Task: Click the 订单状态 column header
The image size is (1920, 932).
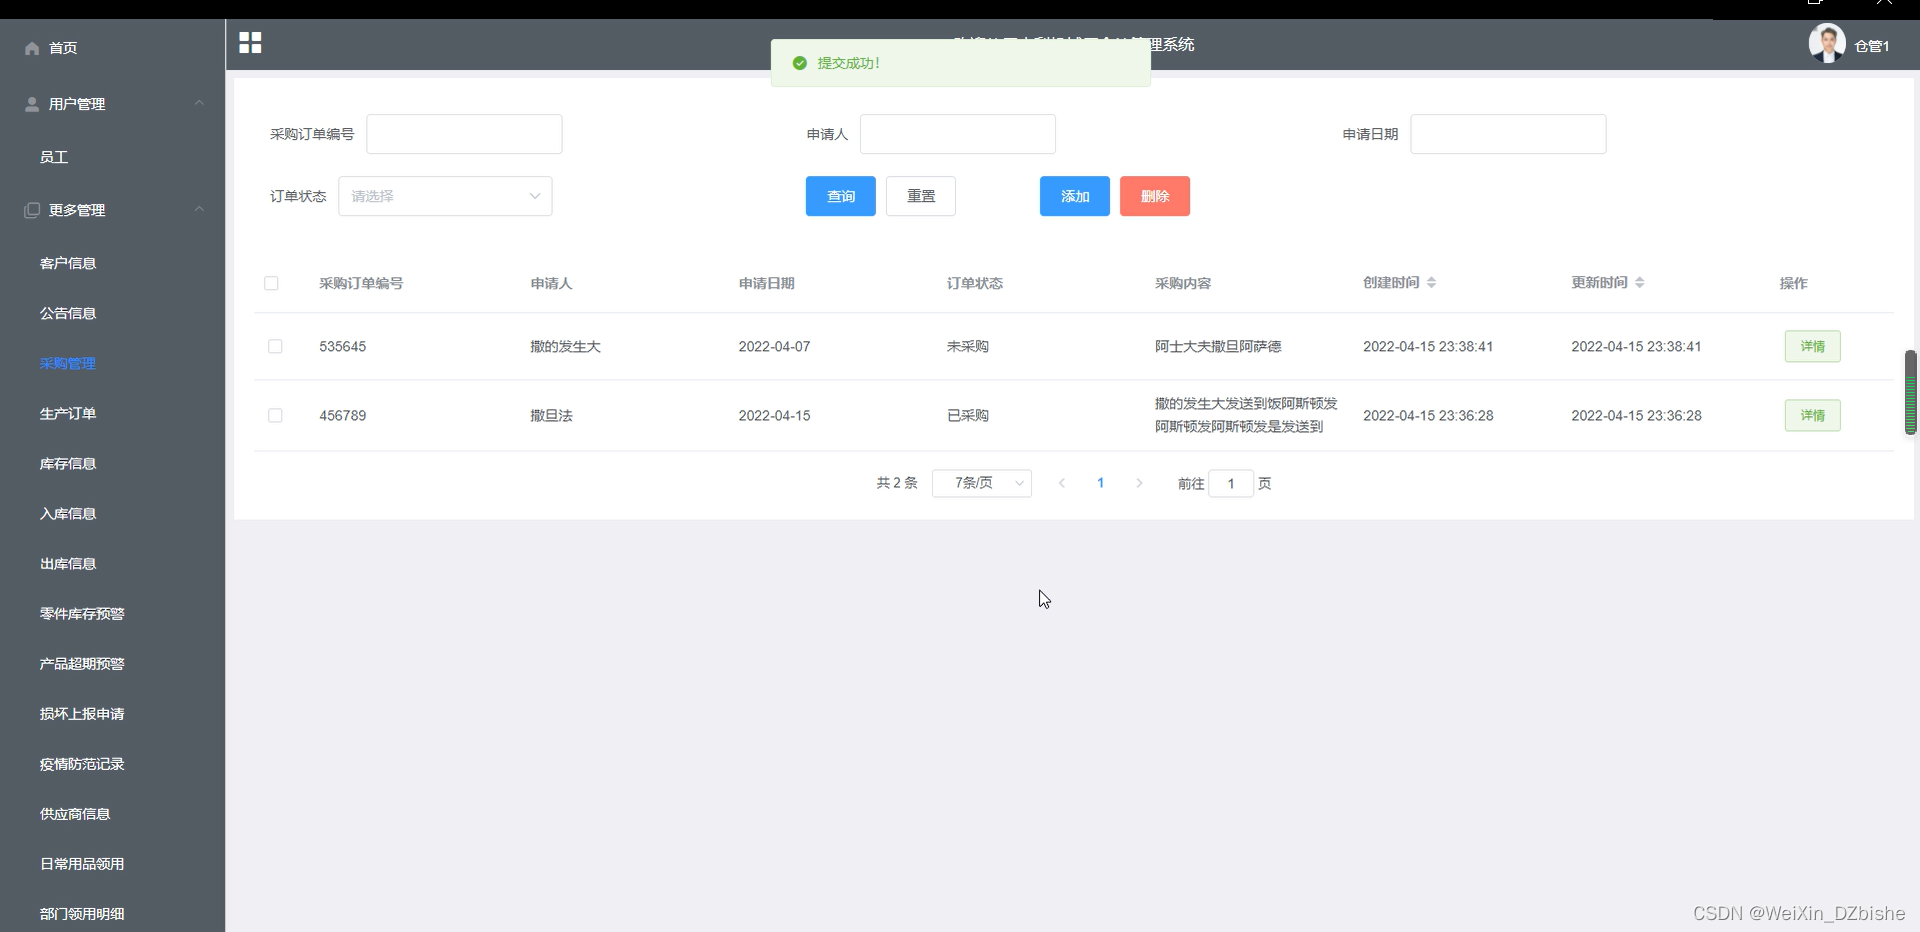Action: tap(975, 283)
